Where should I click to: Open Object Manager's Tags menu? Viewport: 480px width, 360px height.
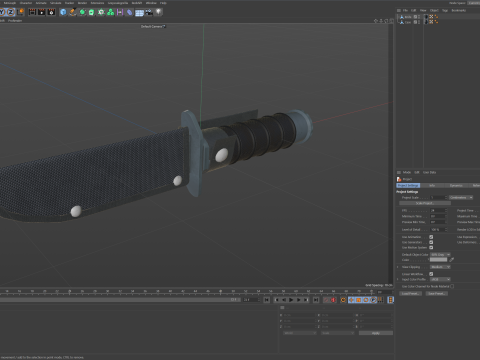click(x=445, y=10)
